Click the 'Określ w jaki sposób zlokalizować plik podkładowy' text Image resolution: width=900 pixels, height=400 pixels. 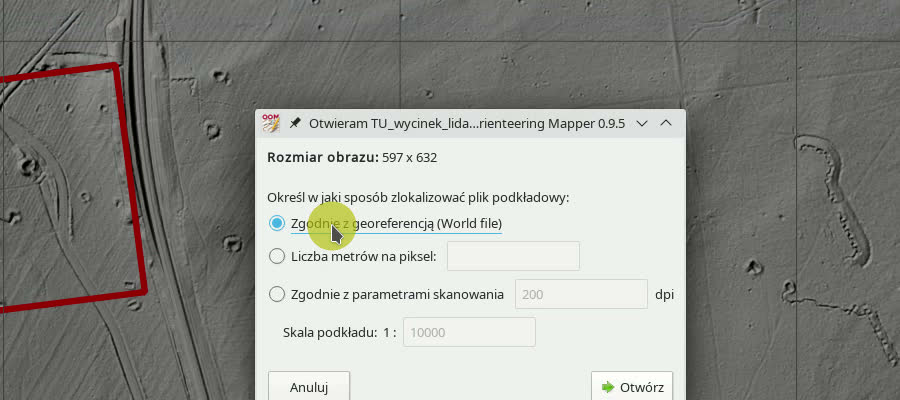pos(418,198)
